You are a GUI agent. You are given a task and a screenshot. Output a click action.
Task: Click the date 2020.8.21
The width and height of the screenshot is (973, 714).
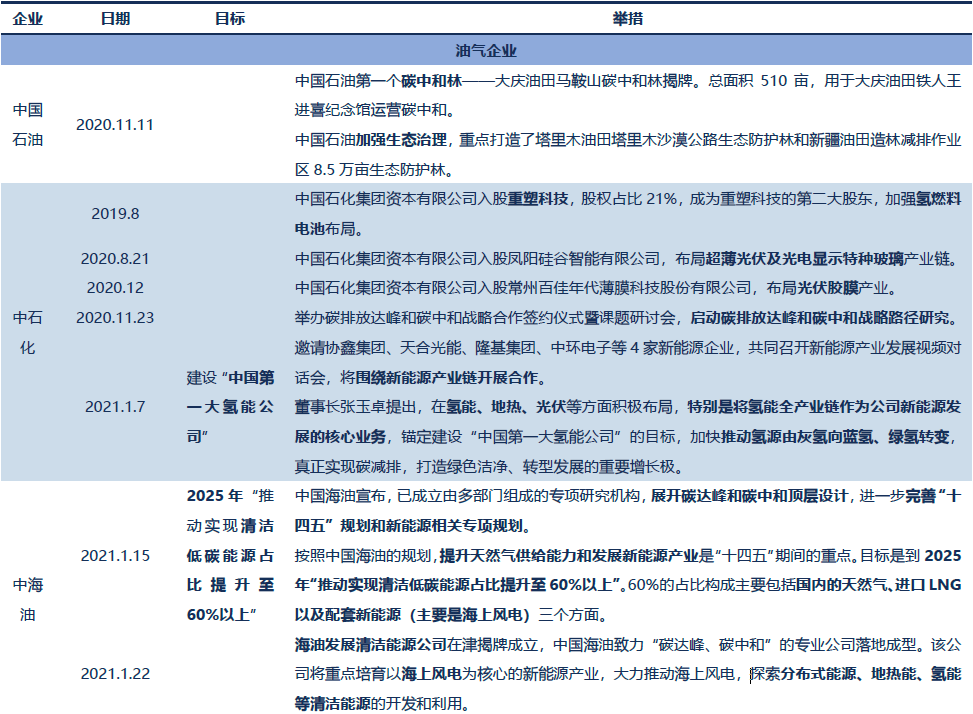[115, 259]
